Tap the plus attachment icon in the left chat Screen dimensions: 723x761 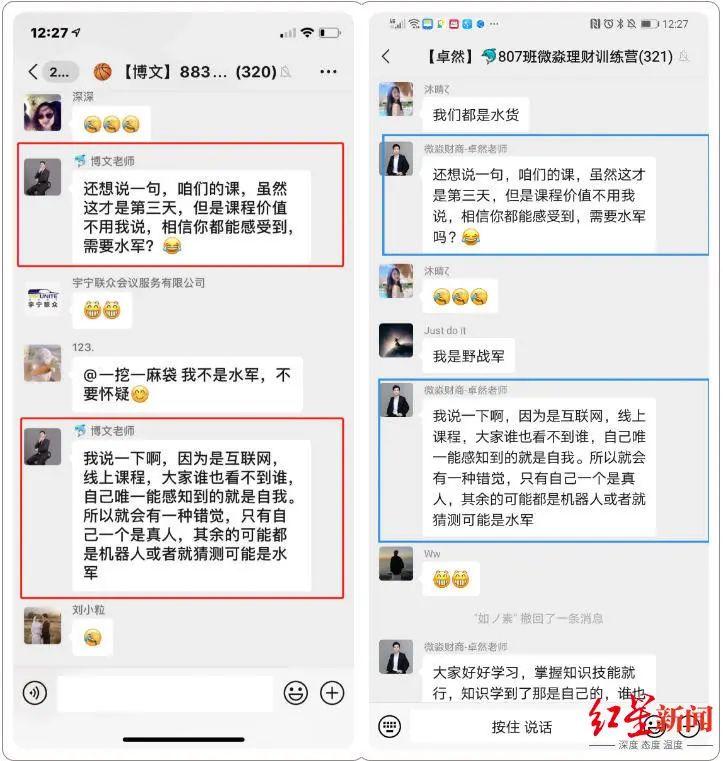click(x=332, y=693)
